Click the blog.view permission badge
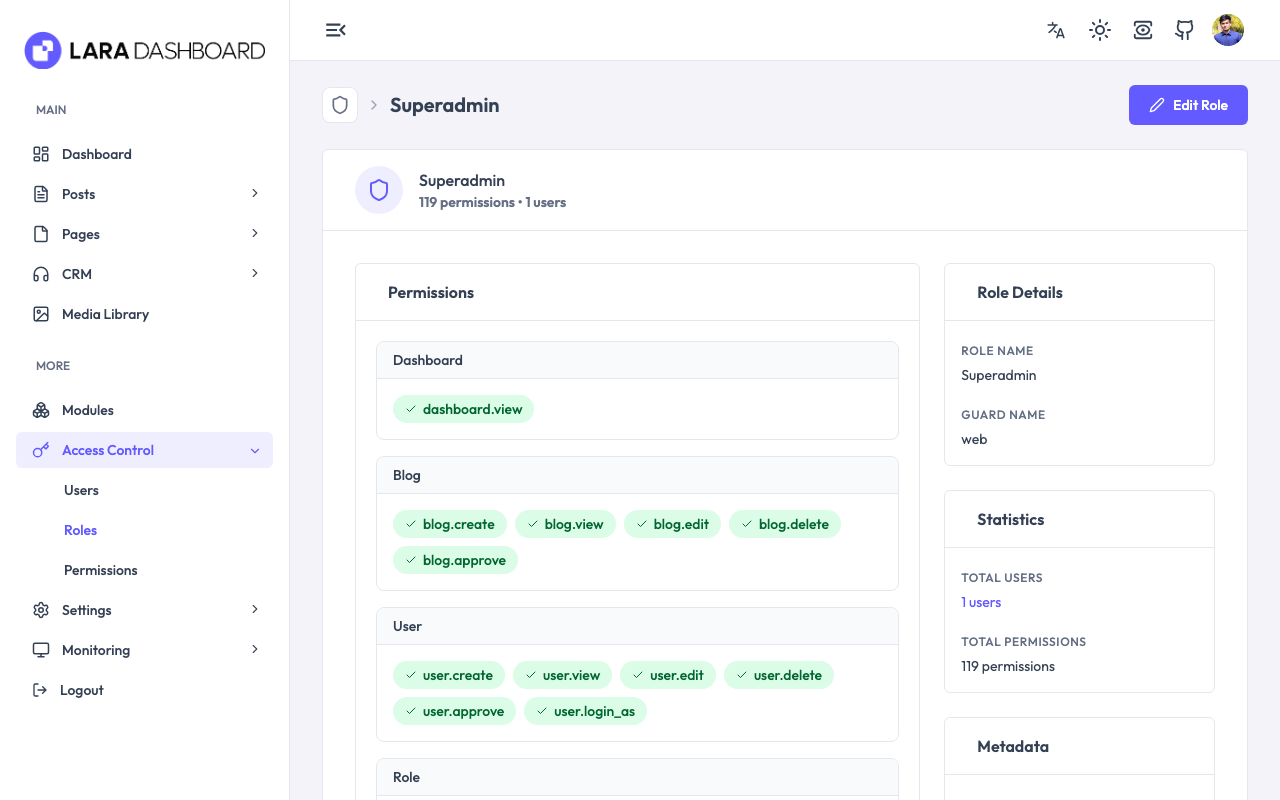1280x800 pixels. tap(565, 524)
